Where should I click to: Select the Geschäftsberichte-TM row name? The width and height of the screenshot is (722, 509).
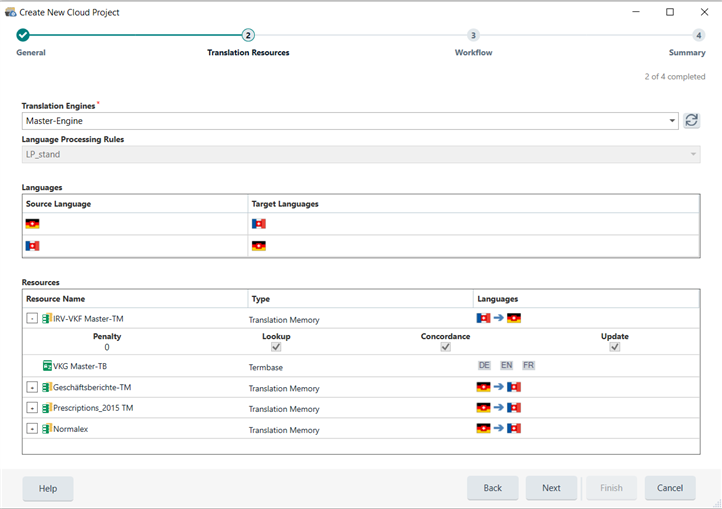pos(92,387)
